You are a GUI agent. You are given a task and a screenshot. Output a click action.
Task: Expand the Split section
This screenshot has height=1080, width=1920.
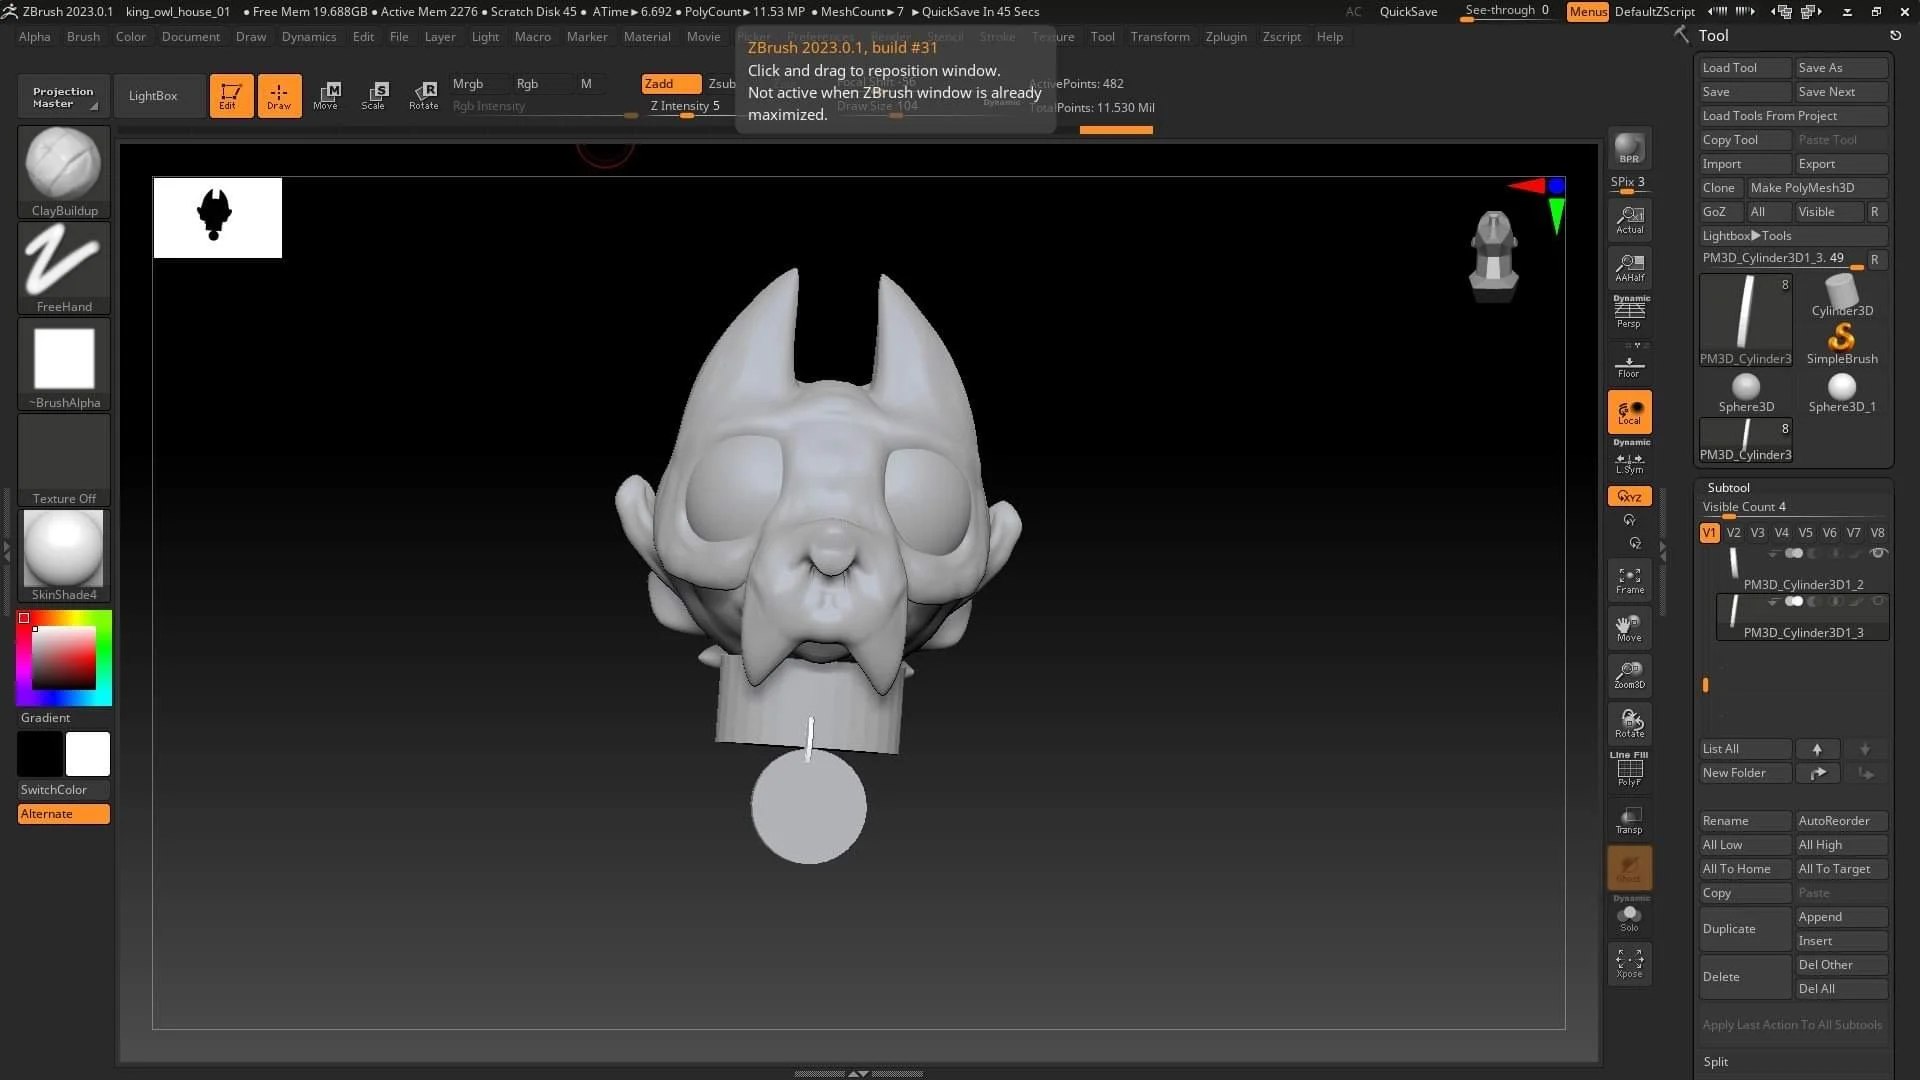1716,1062
